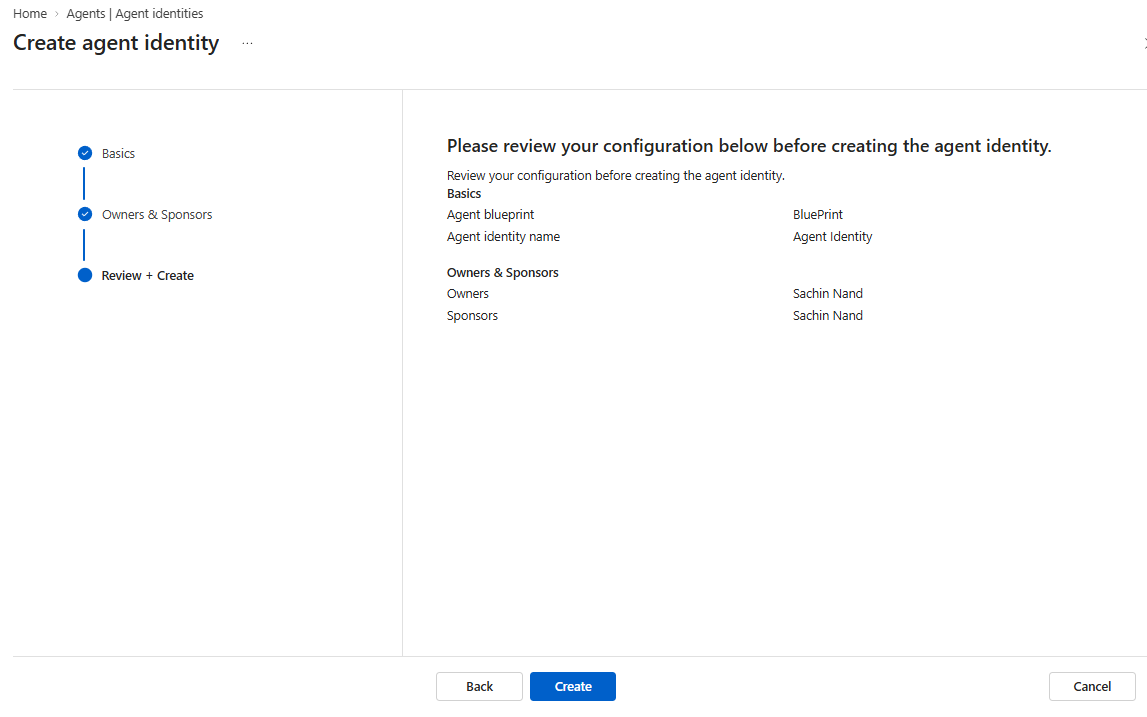
Task: Open the more options ellipsis beside title
Action: coord(247,43)
